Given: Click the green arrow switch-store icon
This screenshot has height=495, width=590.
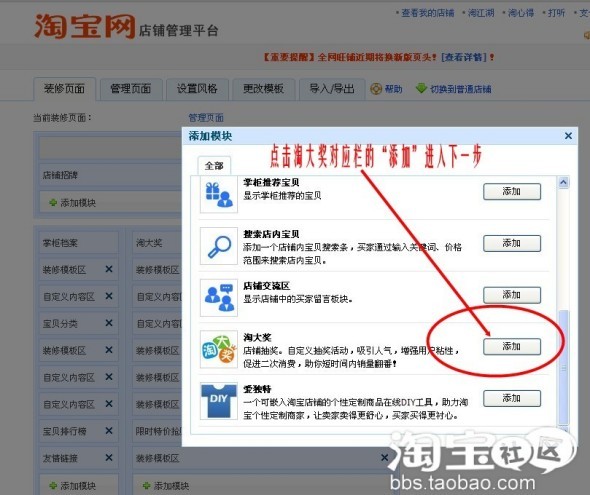Looking at the screenshot, I should click(x=421, y=88).
